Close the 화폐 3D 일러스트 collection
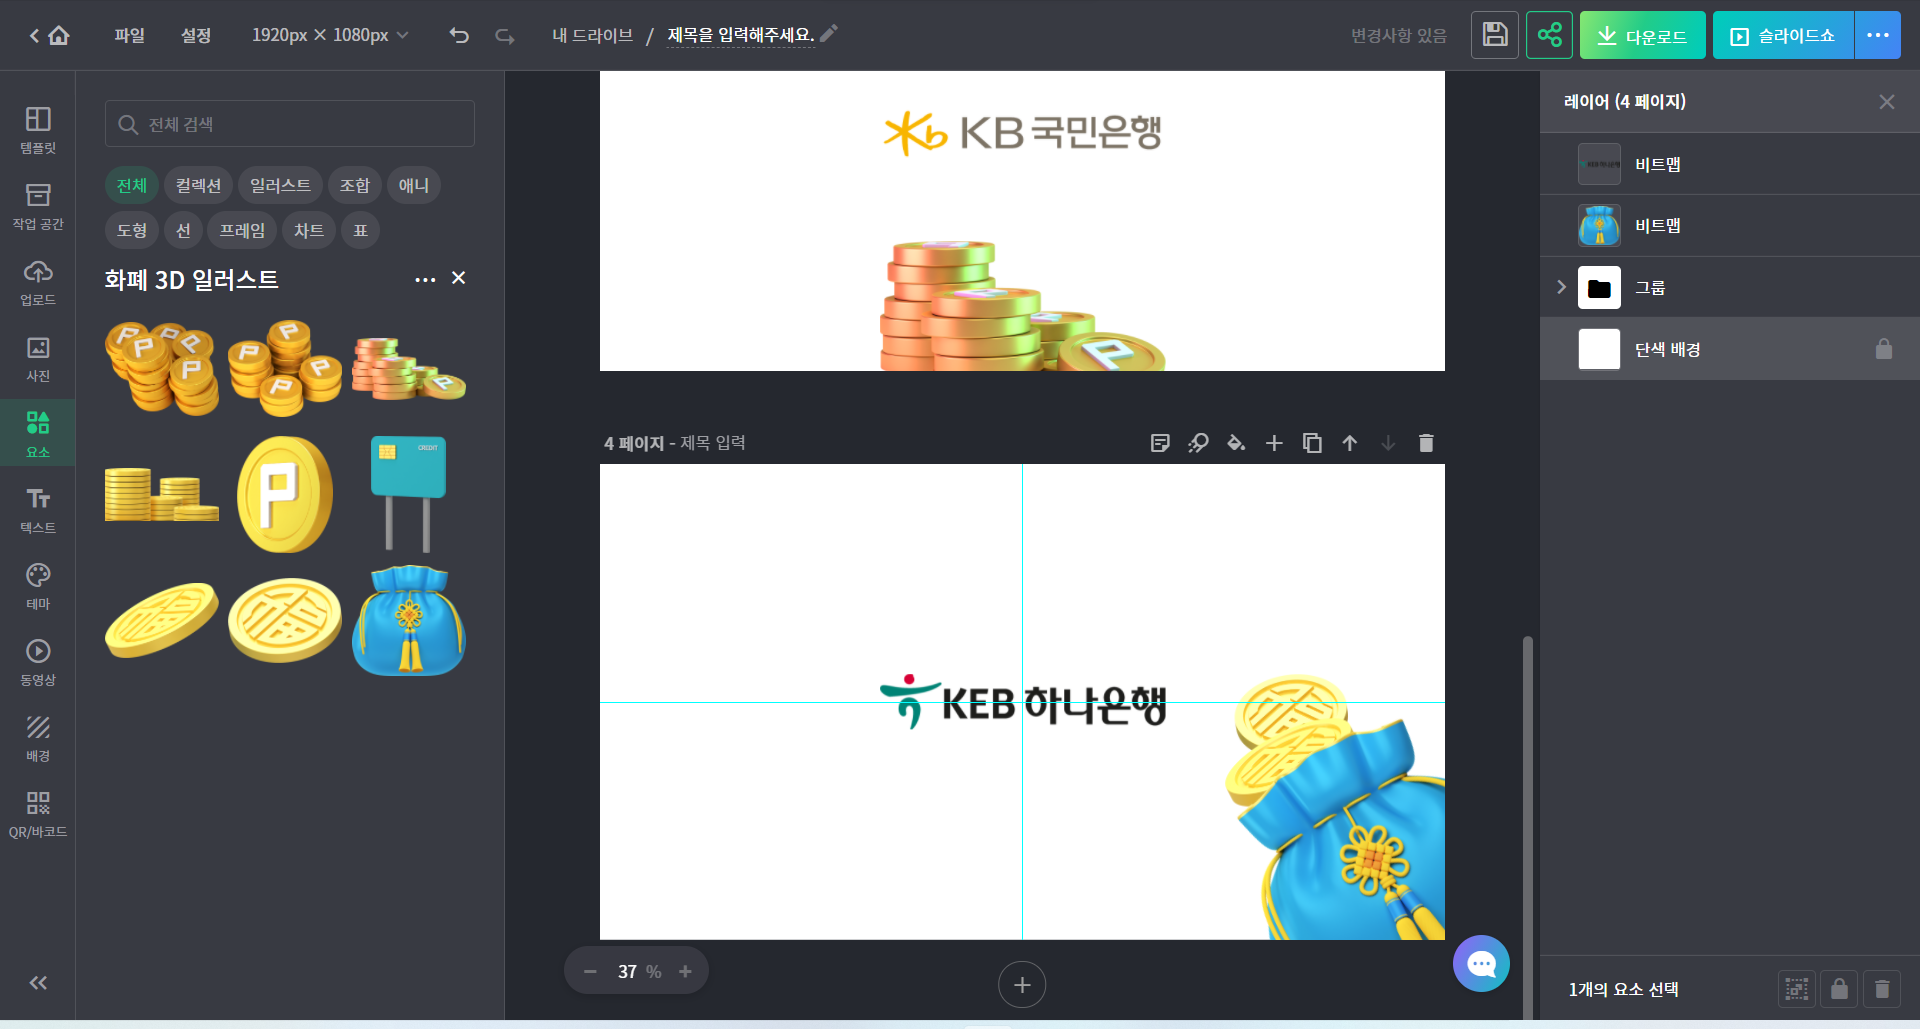The image size is (1920, 1029). [458, 278]
